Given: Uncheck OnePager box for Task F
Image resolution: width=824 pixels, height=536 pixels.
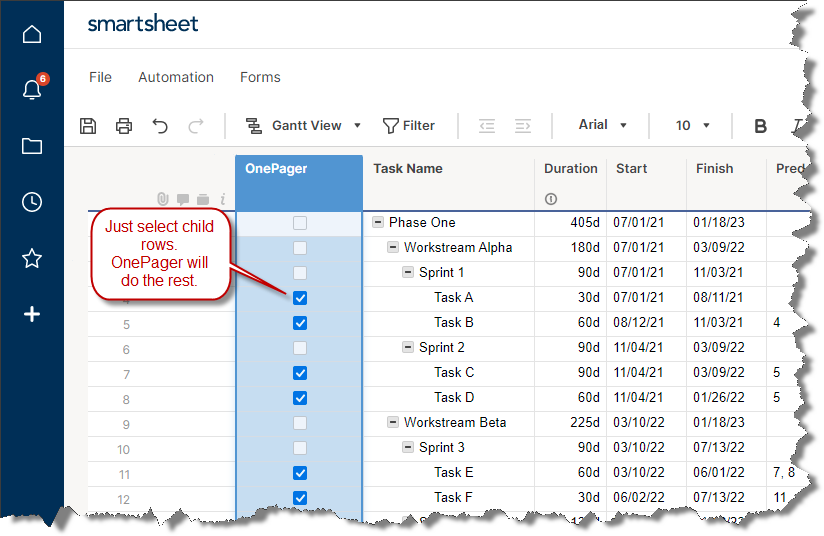Looking at the screenshot, I should click(x=300, y=498).
